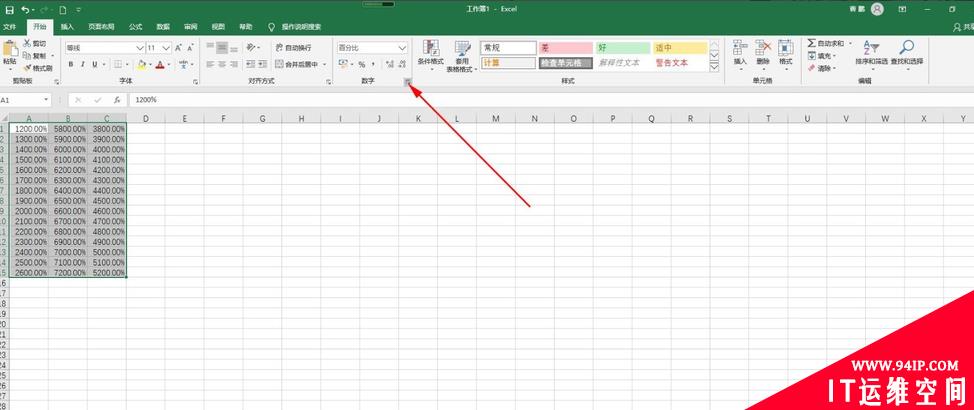Open the Name Box dropdown for A1
Screen dimensions: 974x410
47,100
